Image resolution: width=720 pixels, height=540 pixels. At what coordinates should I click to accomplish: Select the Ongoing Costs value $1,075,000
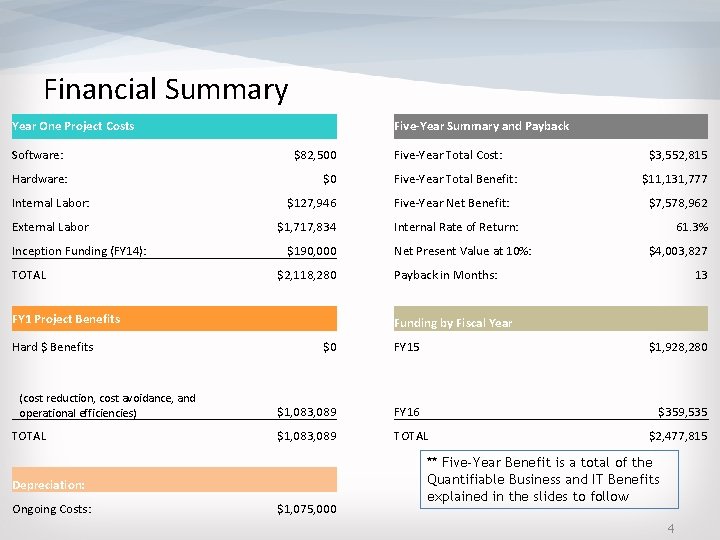307,509
